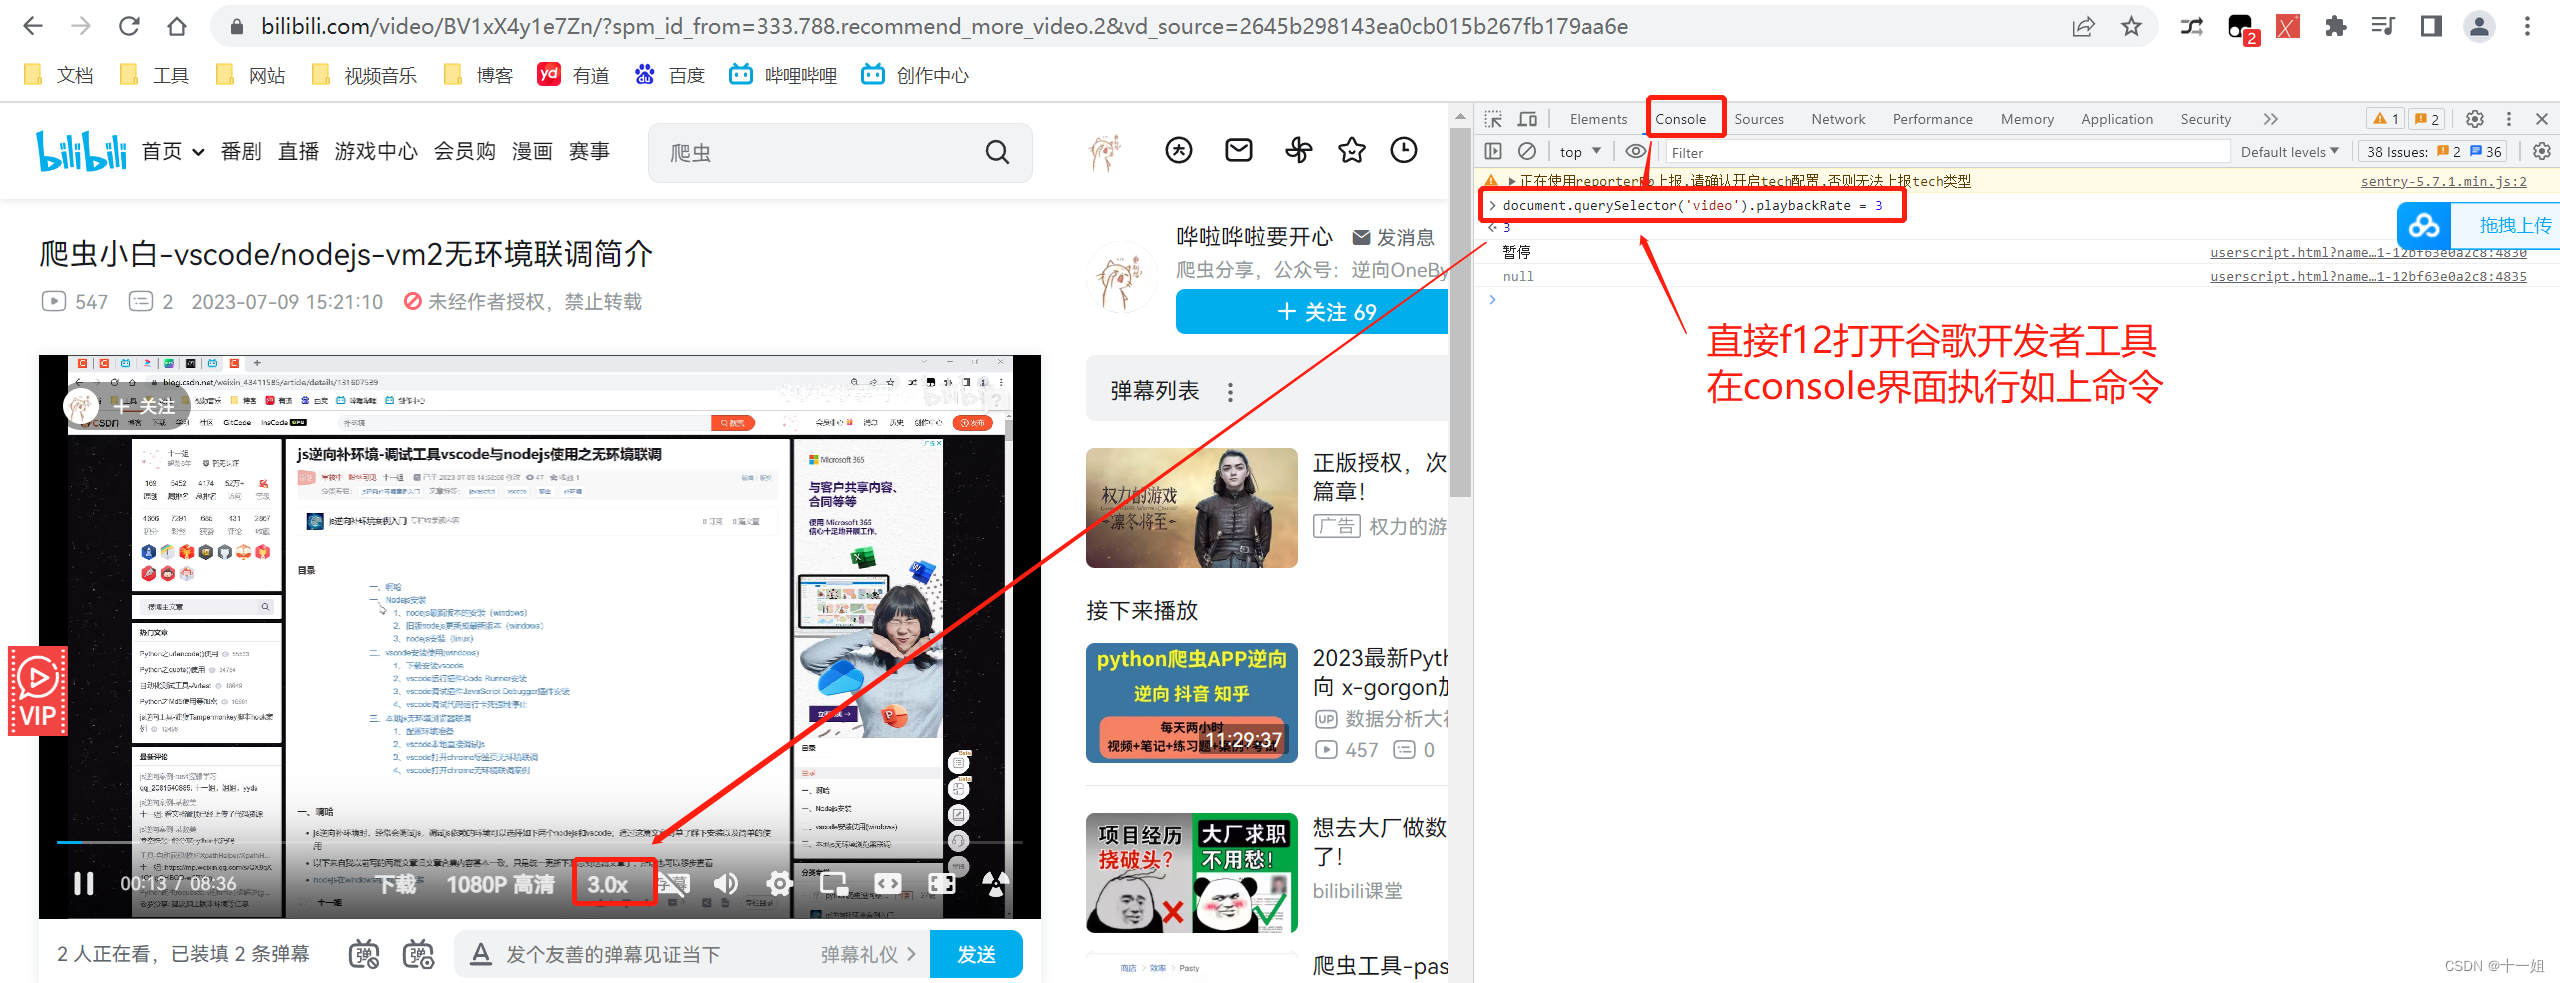Expand the reporterPb warning message

(1512, 181)
